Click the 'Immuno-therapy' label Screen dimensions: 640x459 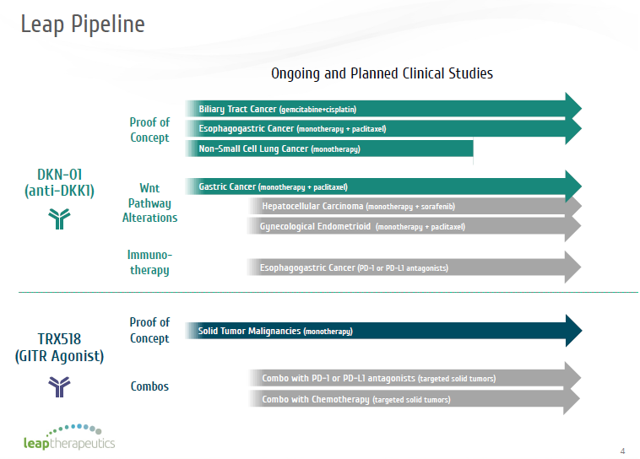point(149,262)
